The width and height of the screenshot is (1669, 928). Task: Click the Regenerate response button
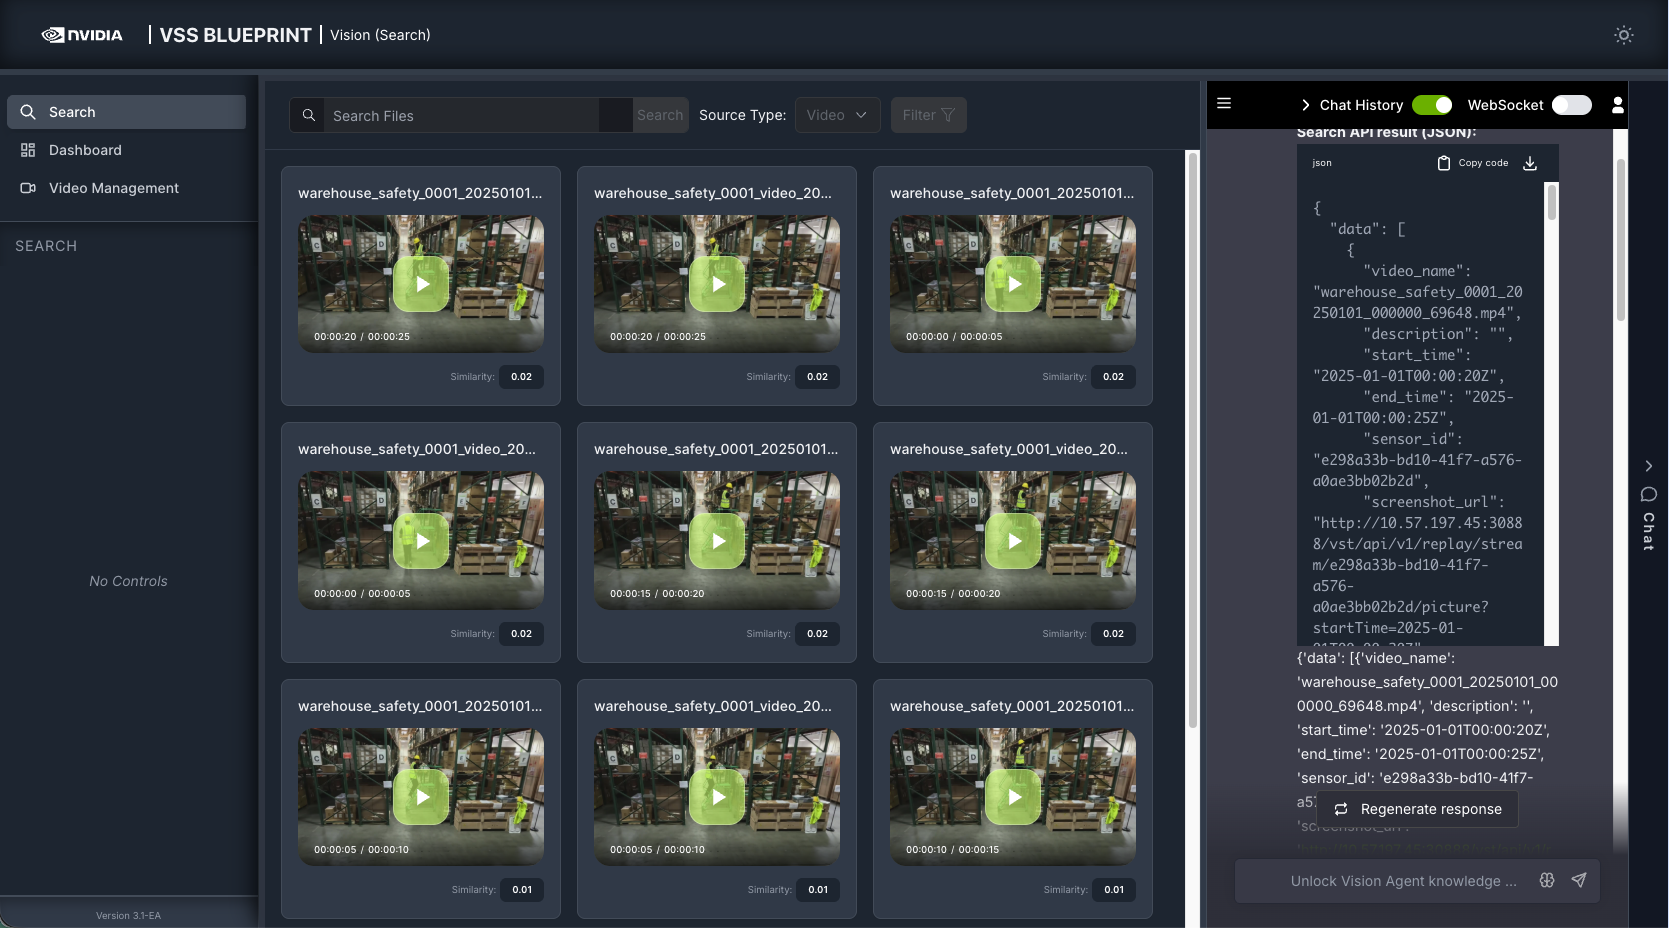pos(1418,809)
